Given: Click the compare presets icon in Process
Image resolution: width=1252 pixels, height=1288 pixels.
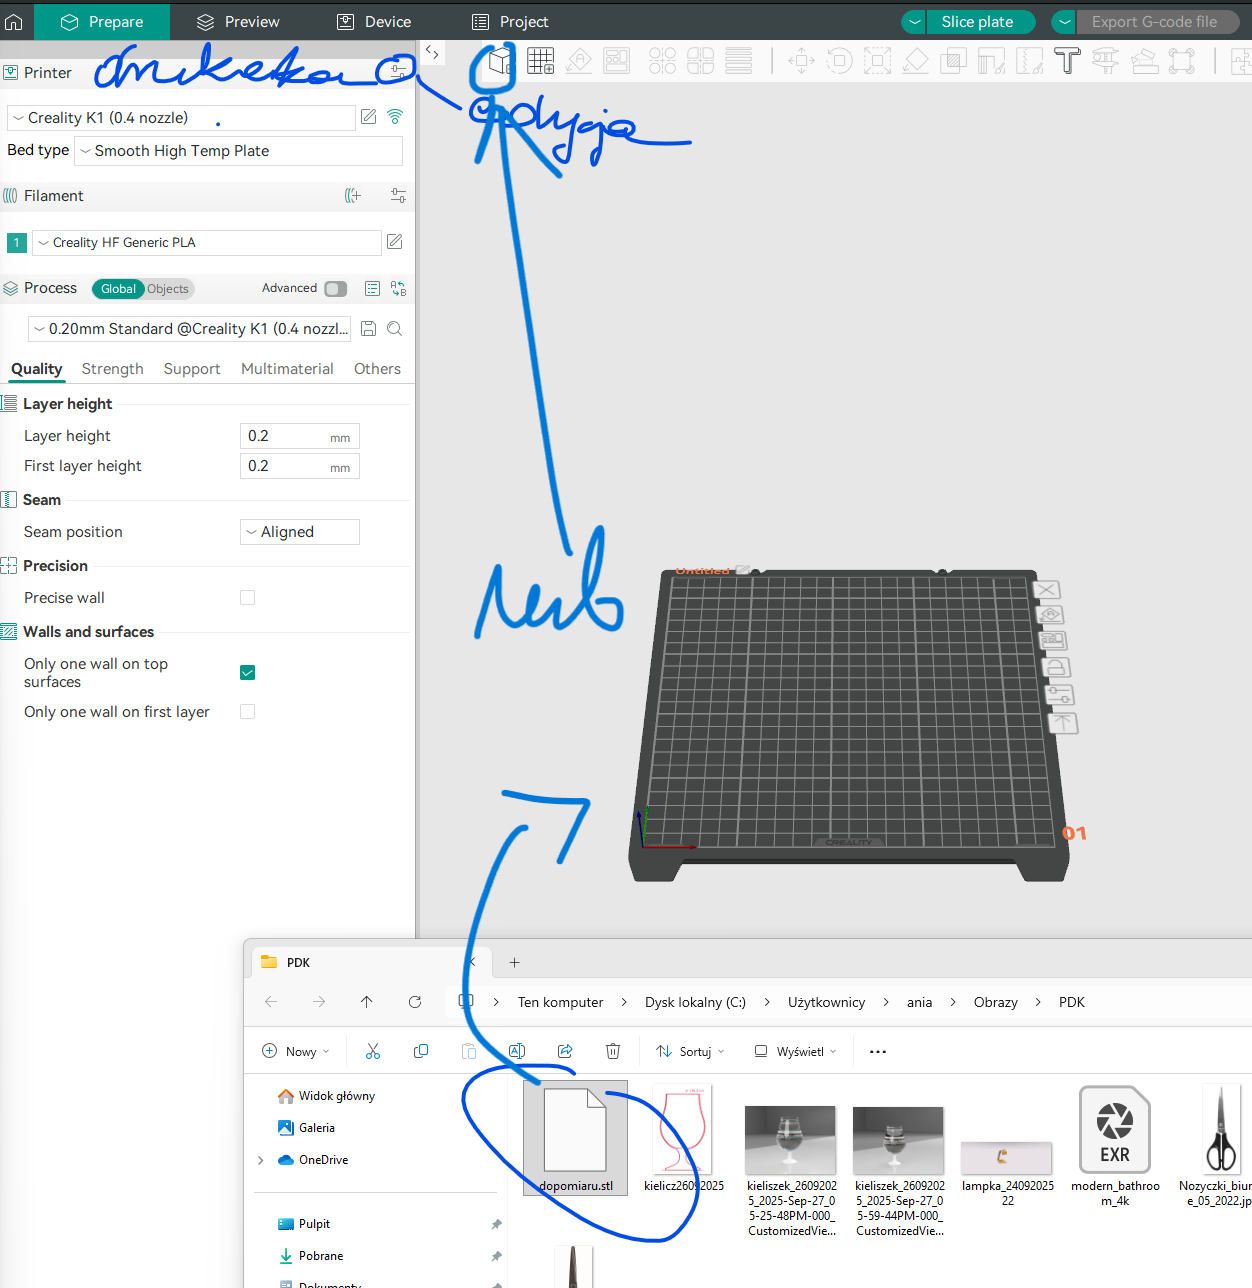Looking at the screenshot, I should click(398, 289).
